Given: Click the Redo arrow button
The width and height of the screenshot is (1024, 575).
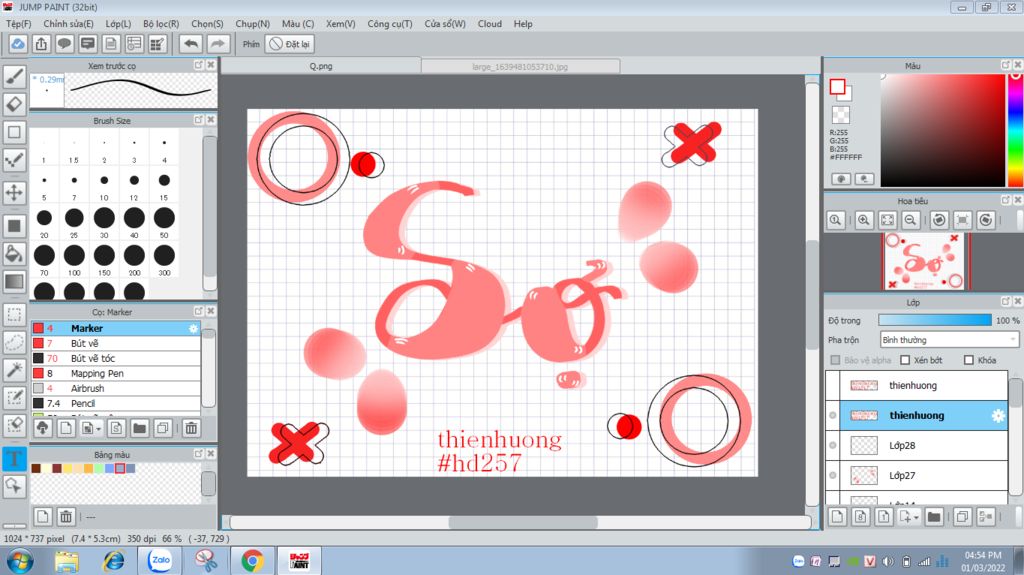Looking at the screenshot, I should (217, 44).
